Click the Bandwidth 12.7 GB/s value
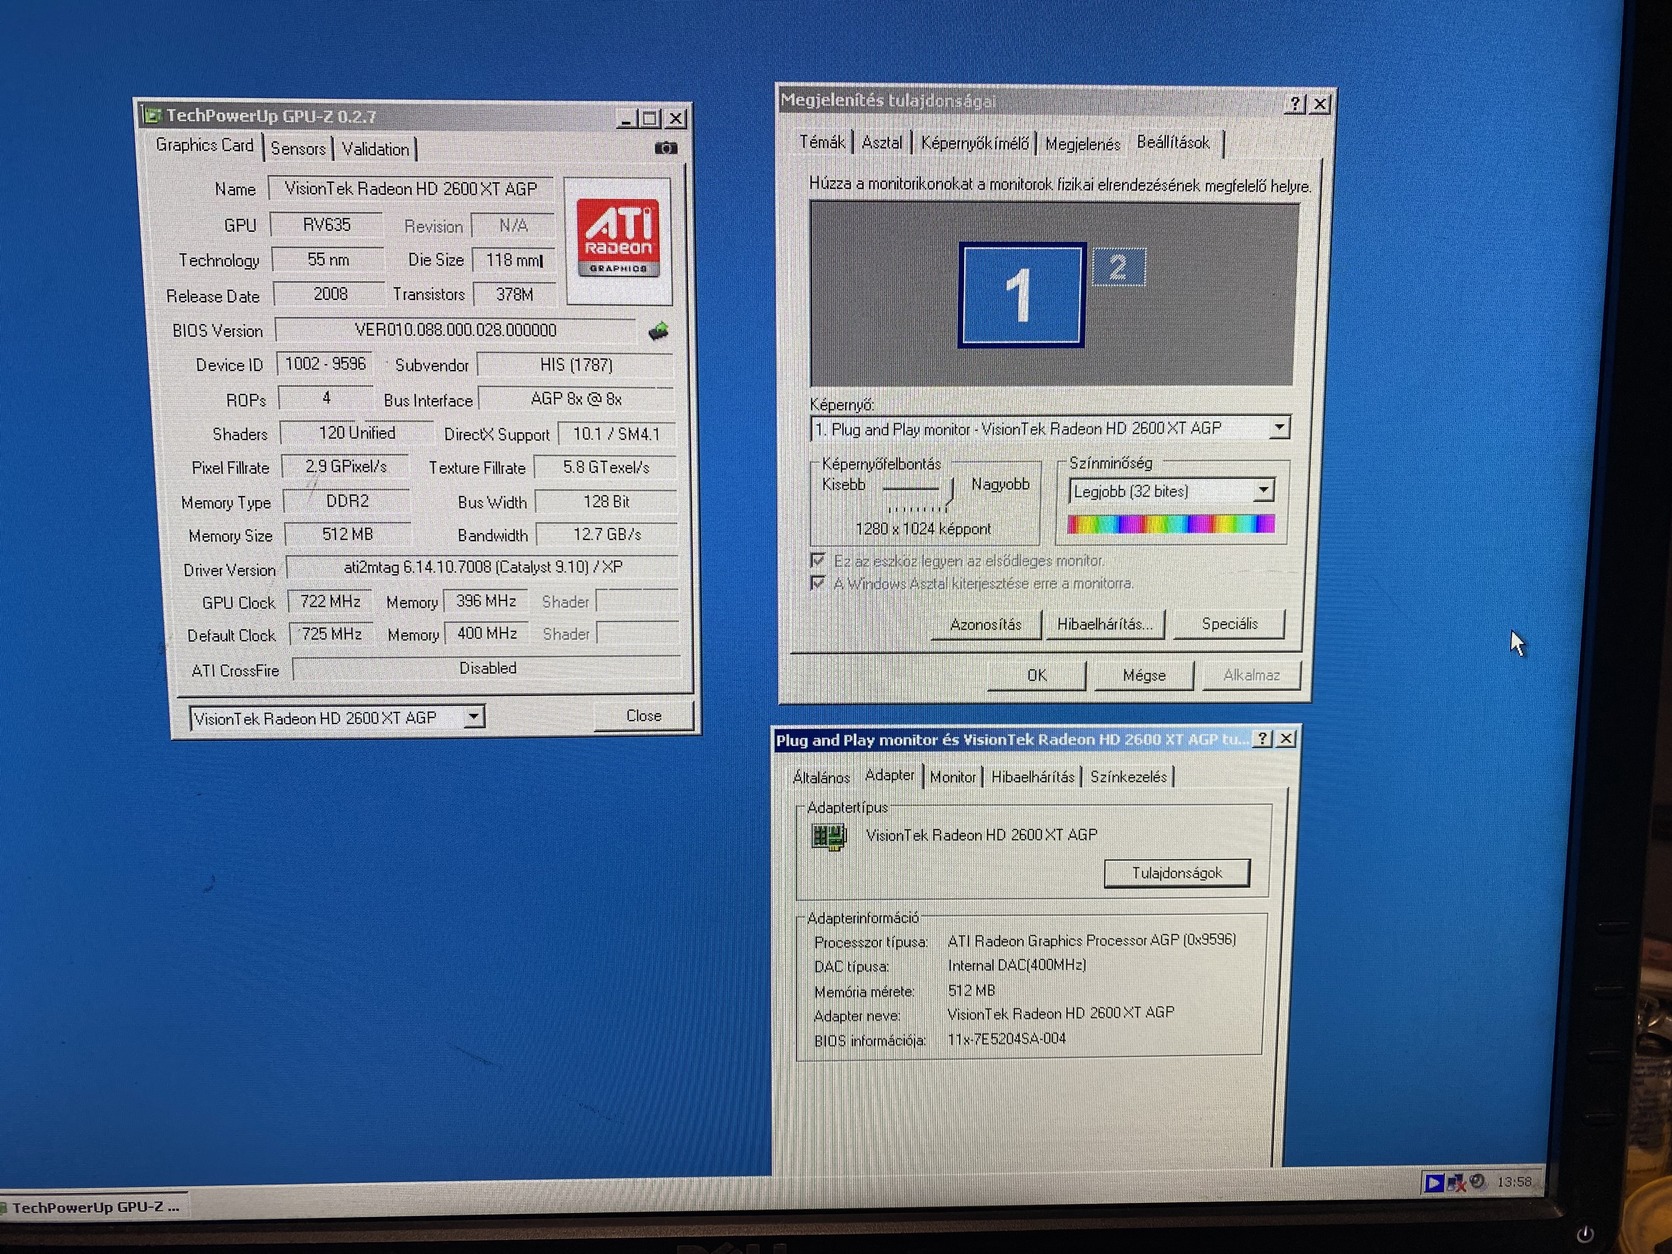This screenshot has width=1672, height=1254. tap(607, 535)
